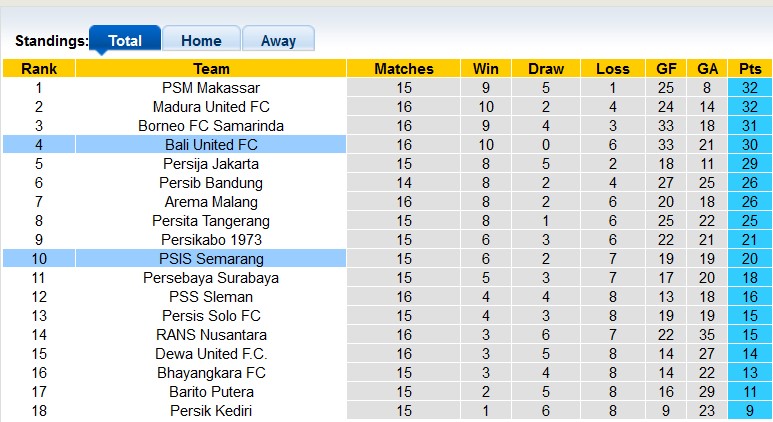773x422 pixels.
Task: Click the Pts column header
Action: click(x=749, y=69)
